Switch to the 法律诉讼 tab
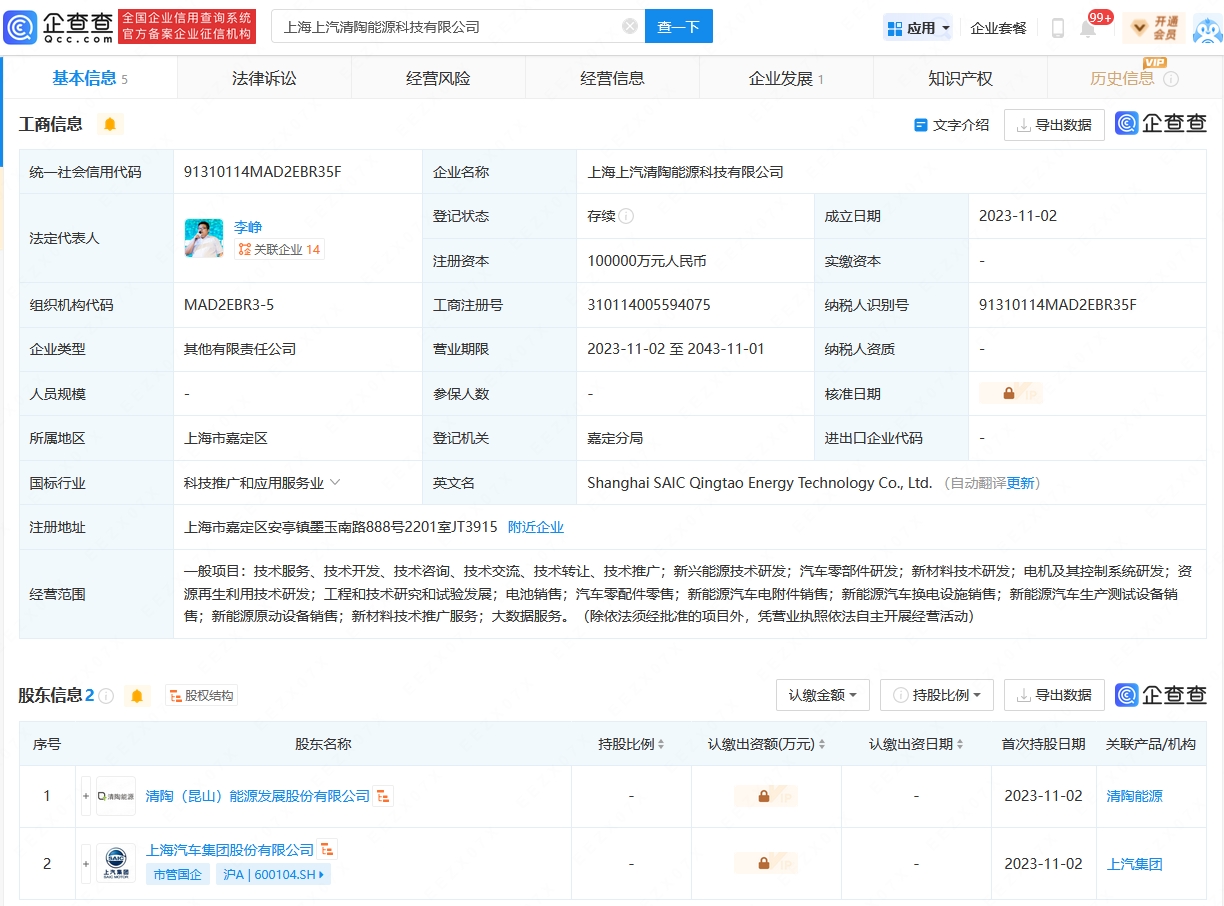The height and width of the screenshot is (906, 1224). 264,78
